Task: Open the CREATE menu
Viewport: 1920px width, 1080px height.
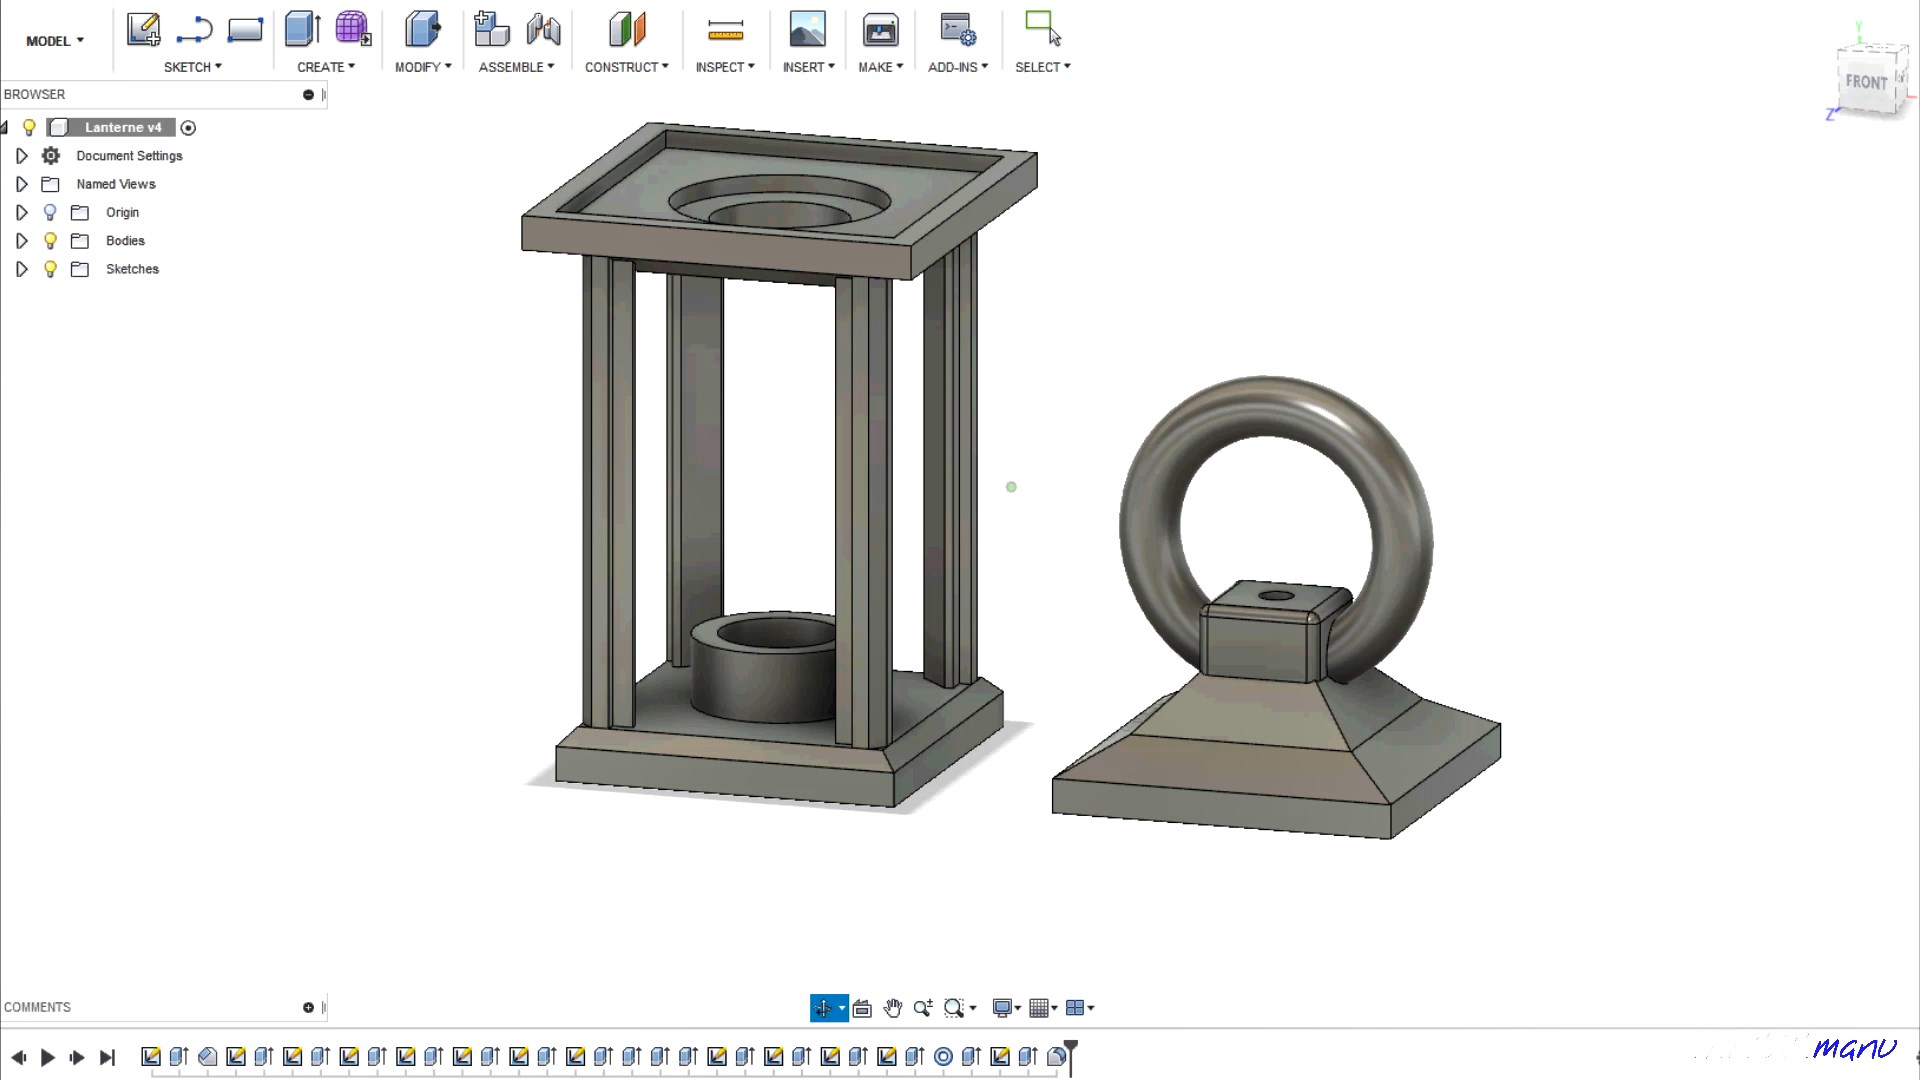Action: tap(326, 67)
